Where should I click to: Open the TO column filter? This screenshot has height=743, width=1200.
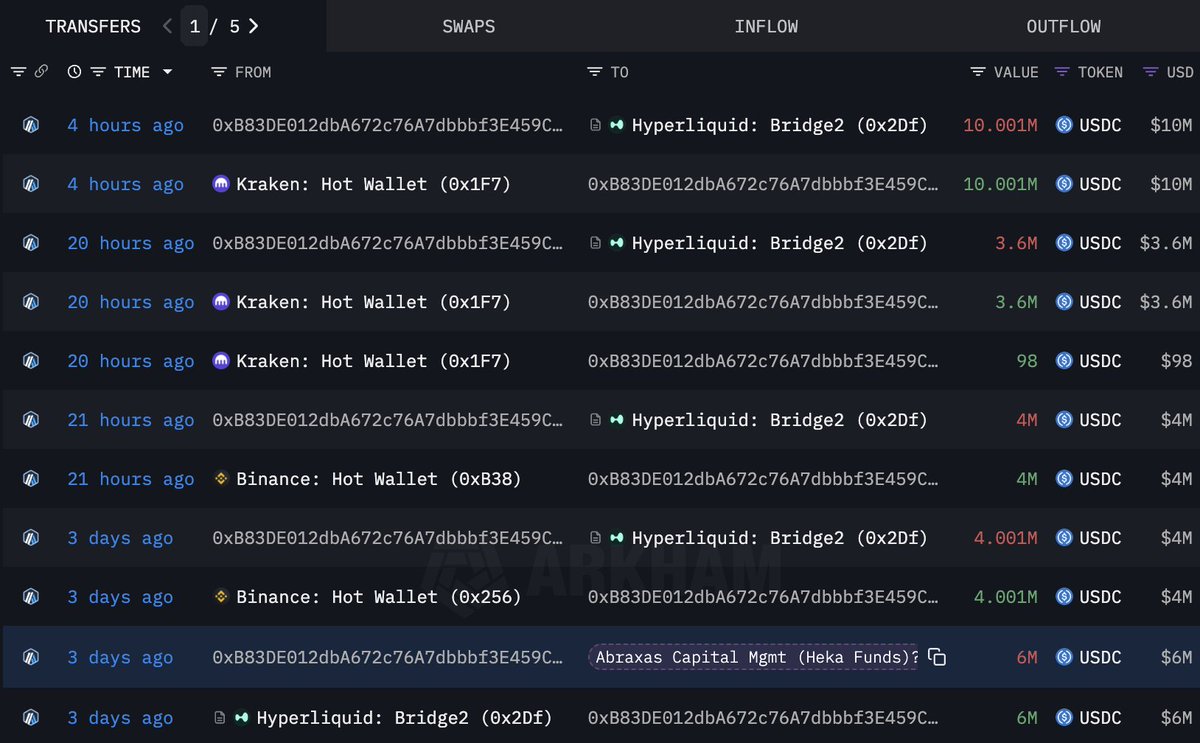click(595, 72)
